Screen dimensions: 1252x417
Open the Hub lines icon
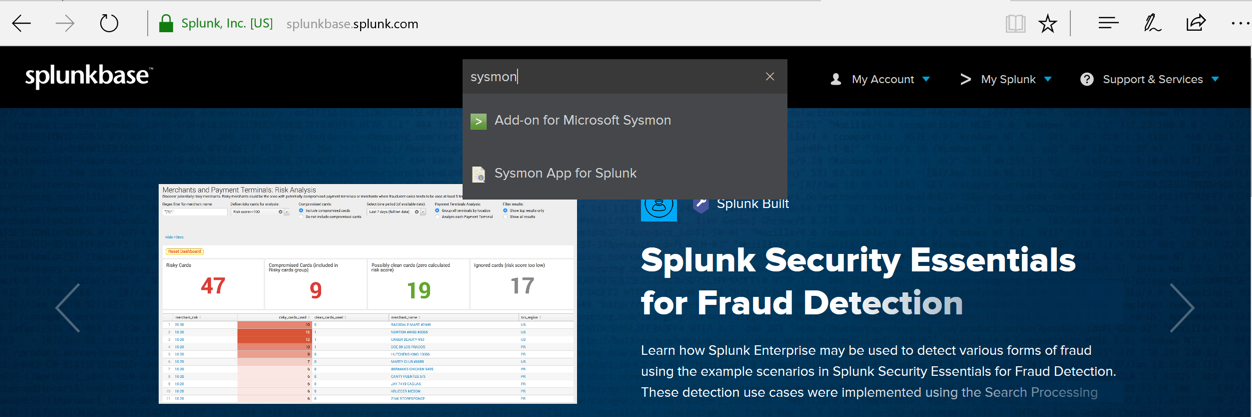pyautogui.click(x=1108, y=23)
